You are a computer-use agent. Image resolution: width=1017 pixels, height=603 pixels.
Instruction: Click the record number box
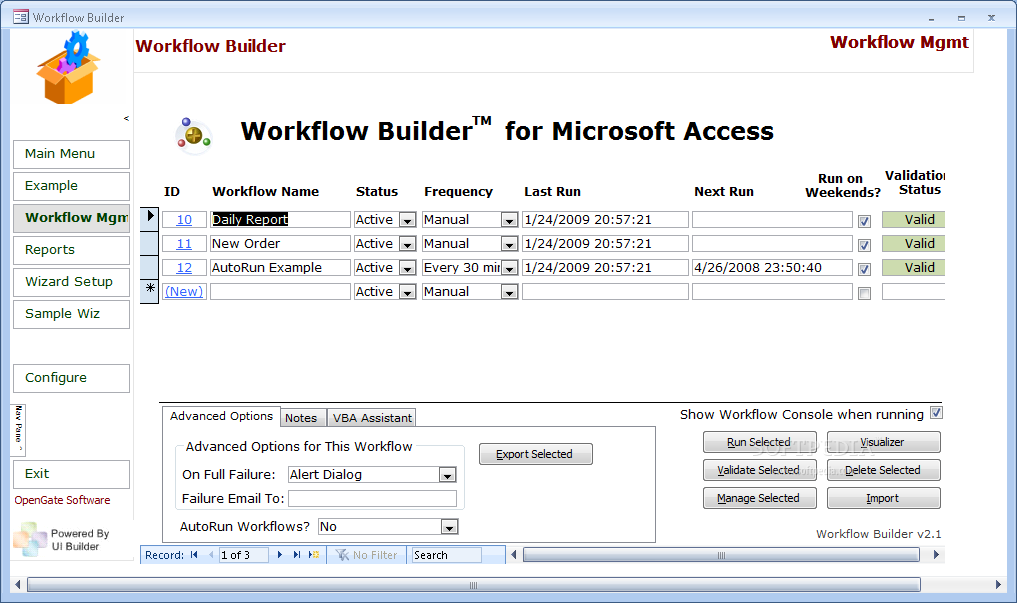tap(244, 555)
